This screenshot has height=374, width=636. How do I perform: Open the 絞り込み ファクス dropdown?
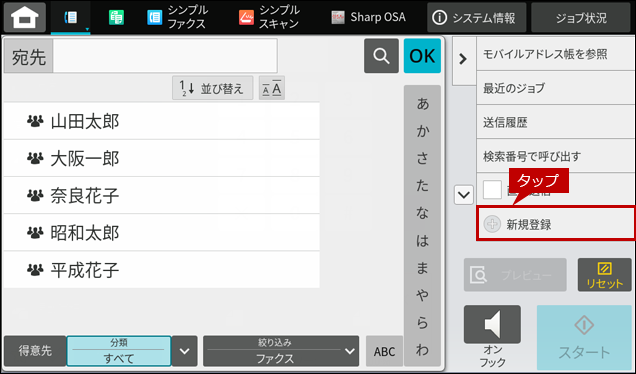(x=281, y=351)
